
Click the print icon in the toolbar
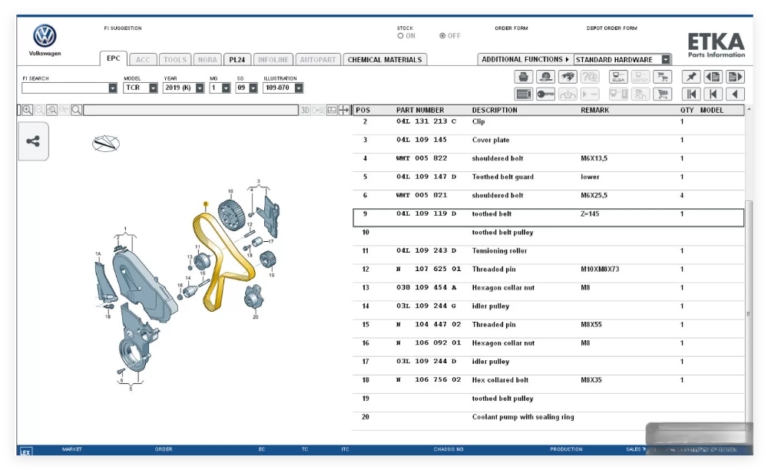523,77
